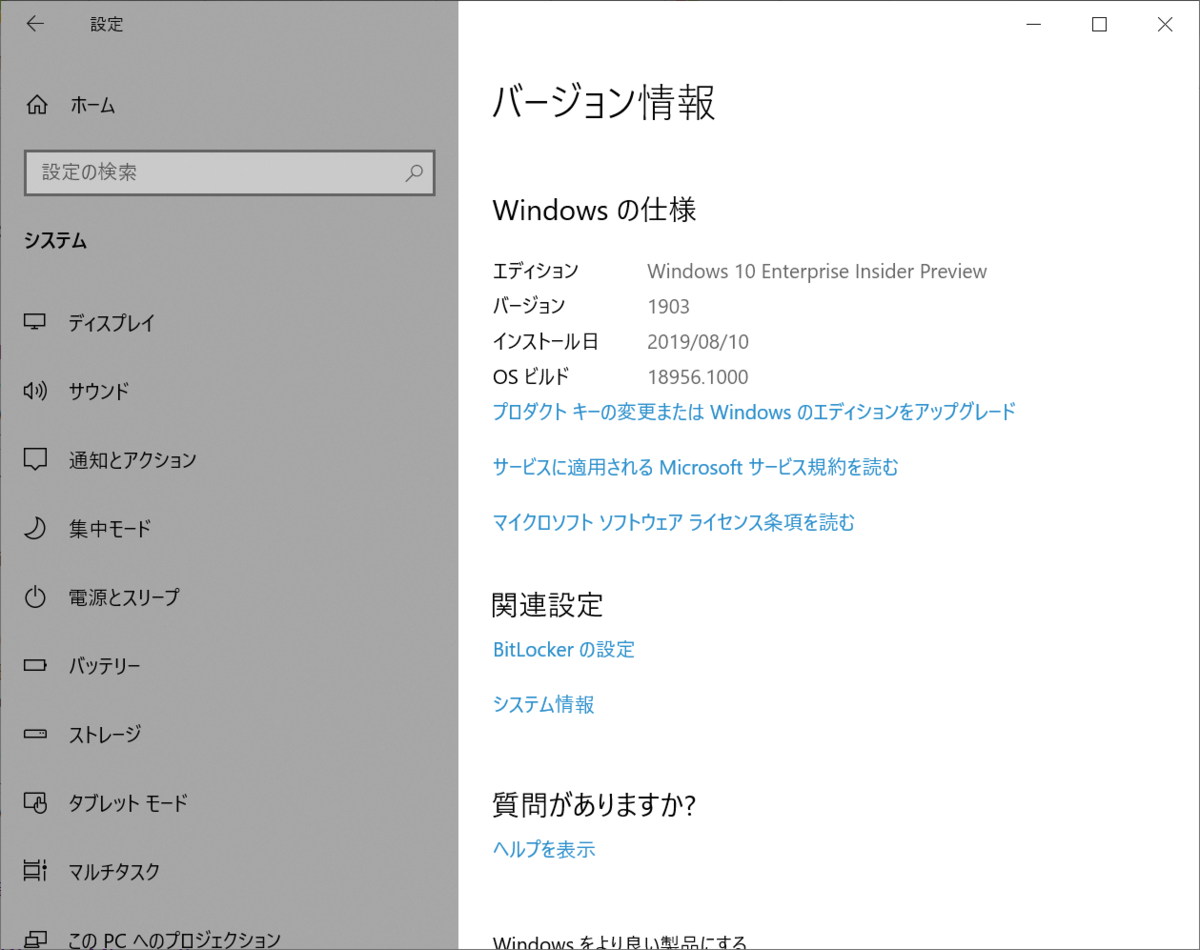Focus the 設定の検索 search box
The image size is (1200, 950).
229,172
